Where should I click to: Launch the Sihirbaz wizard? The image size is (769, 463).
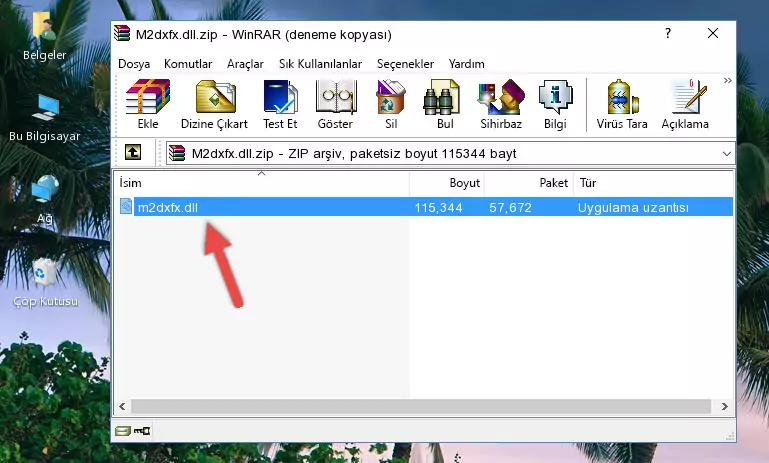tap(501, 104)
